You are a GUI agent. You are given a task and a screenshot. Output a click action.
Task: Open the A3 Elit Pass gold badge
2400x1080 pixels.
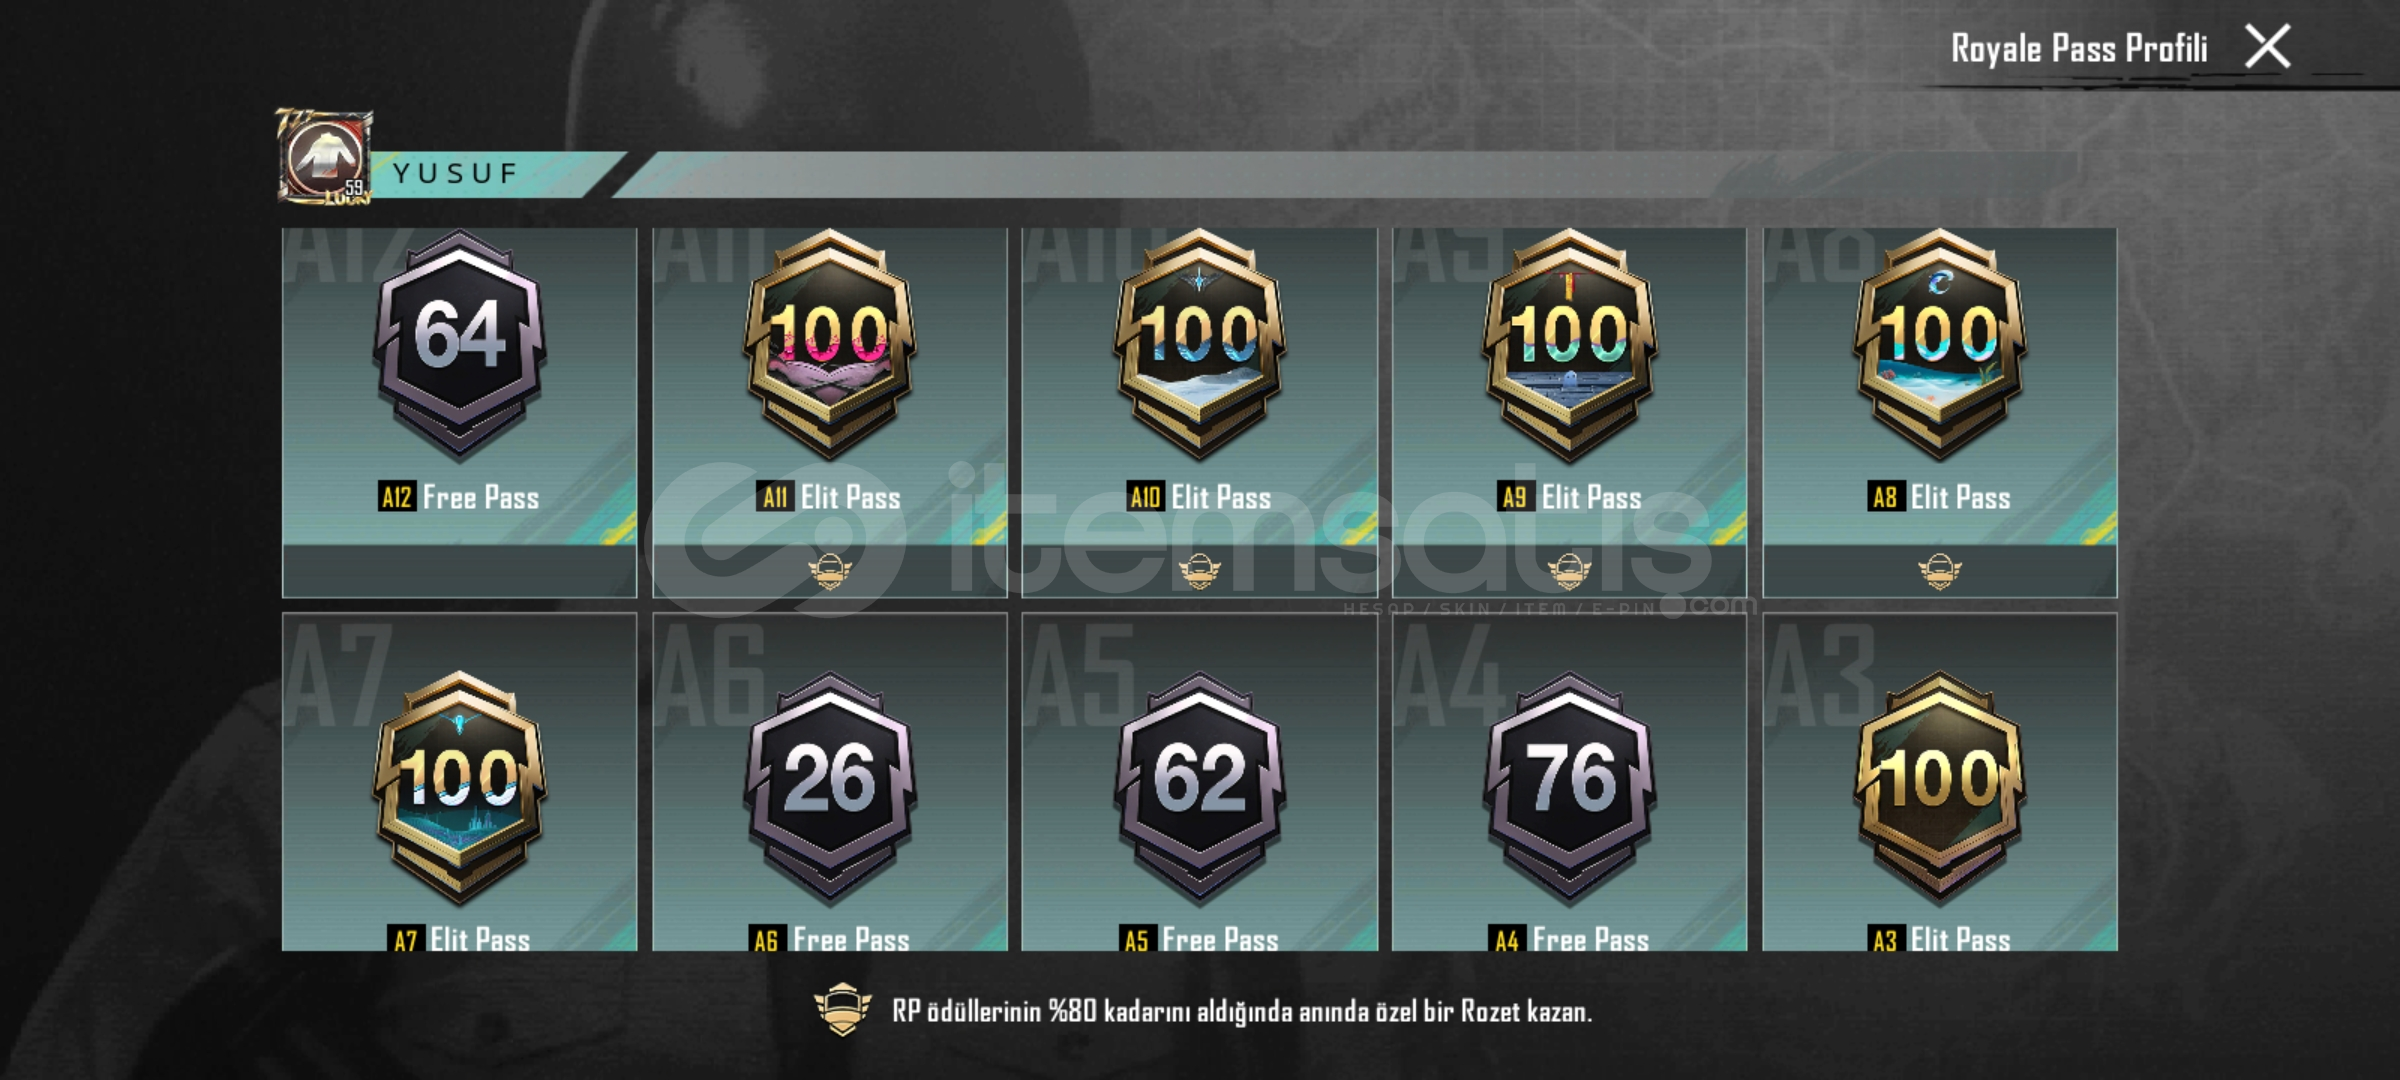click(1939, 787)
